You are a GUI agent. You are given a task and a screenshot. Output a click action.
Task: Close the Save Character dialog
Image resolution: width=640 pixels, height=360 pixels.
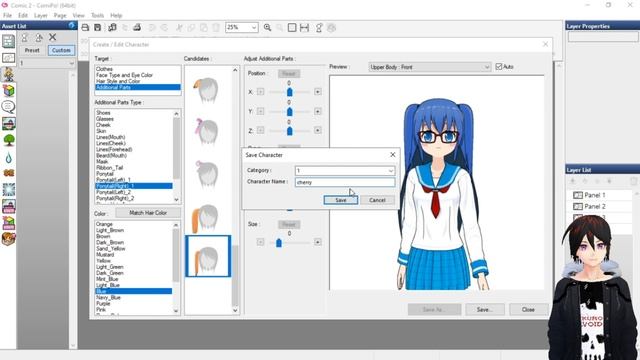(x=392, y=155)
